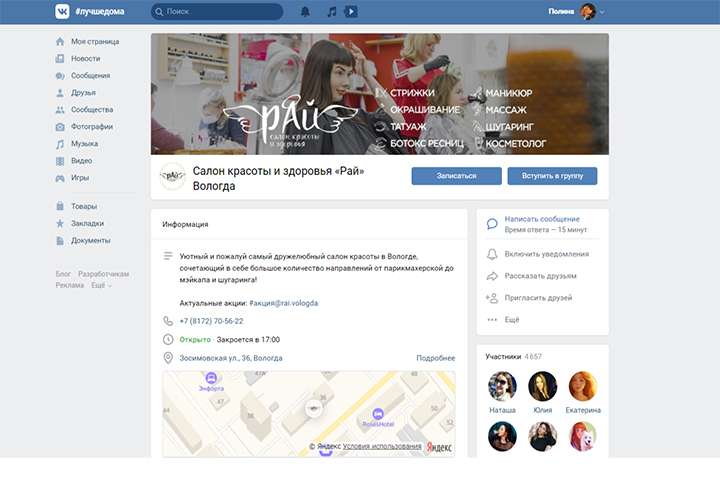The image size is (720, 480).
Task: Open member Наташа's avatar
Action: tap(502, 386)
